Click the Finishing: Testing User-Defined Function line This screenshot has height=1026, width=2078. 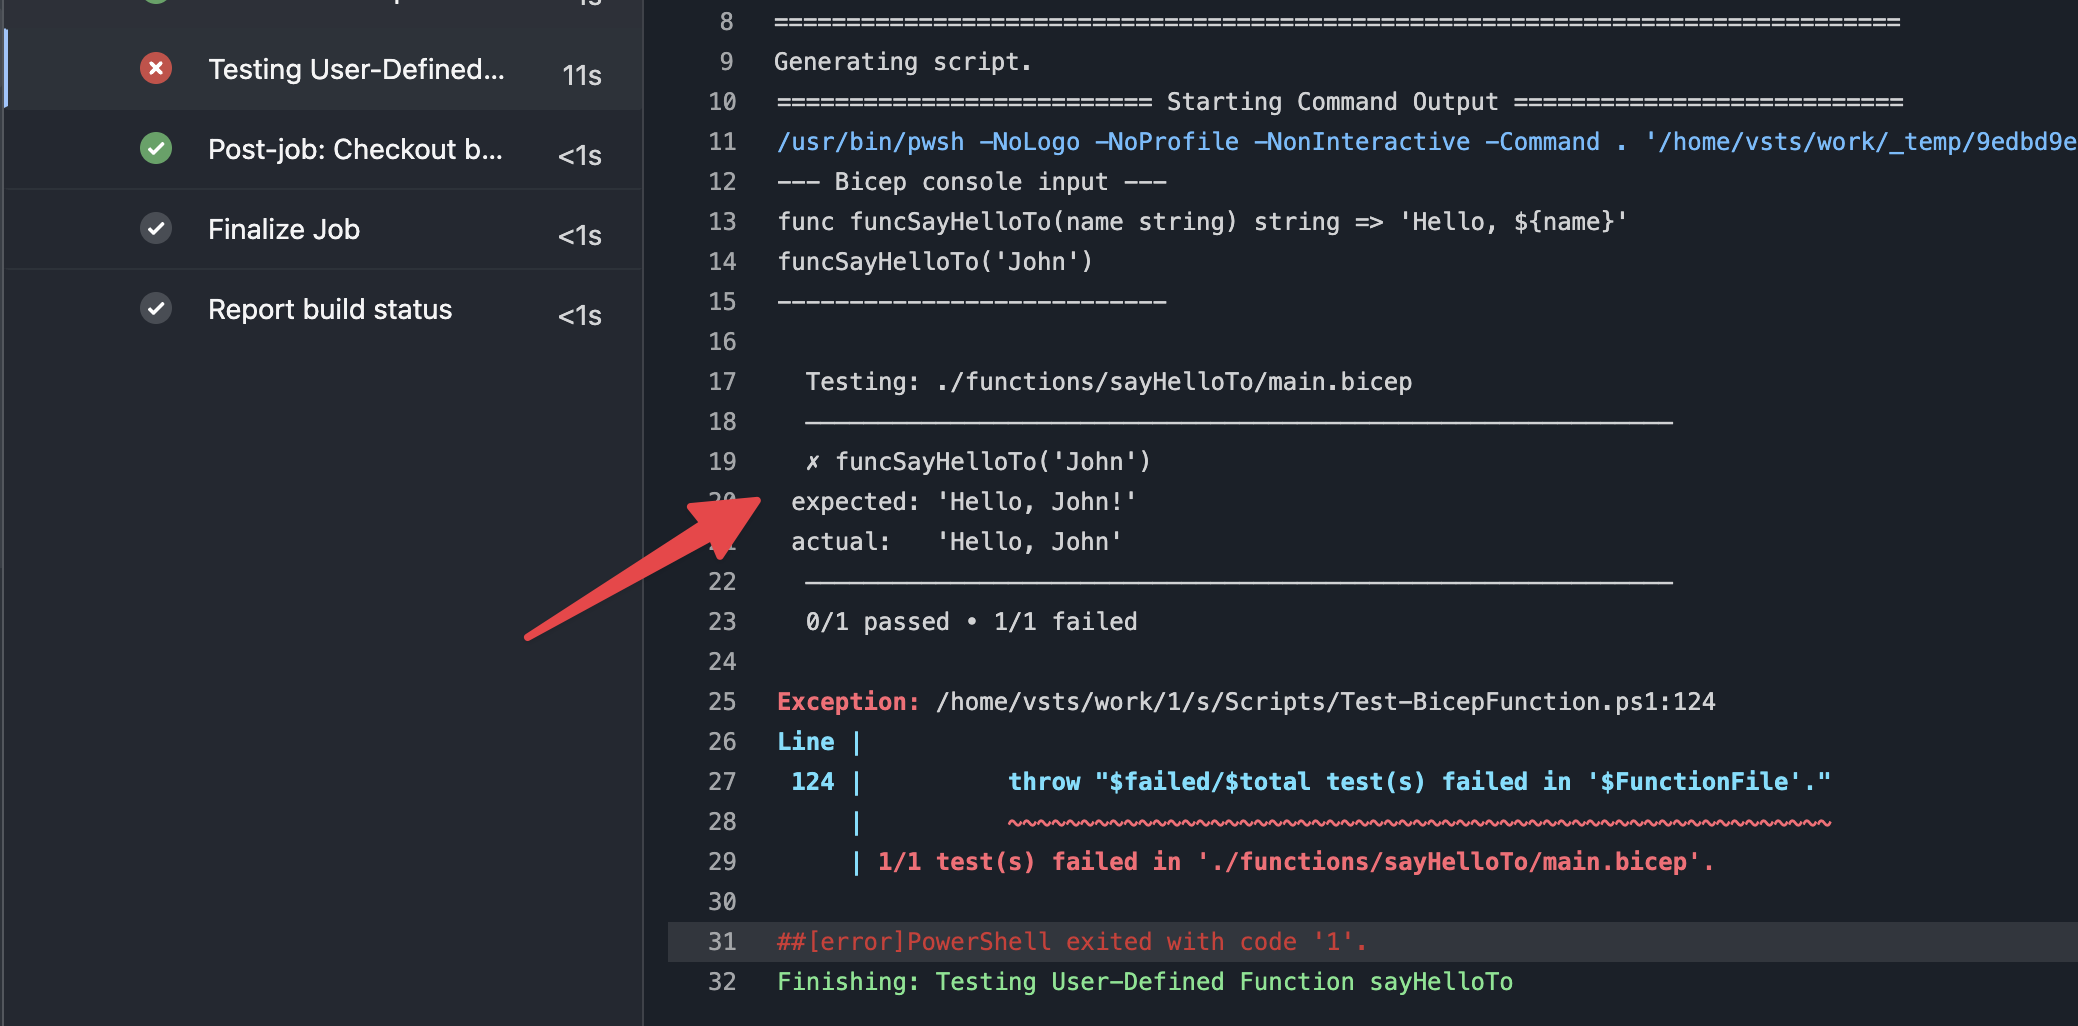pyautogui.click(x=1145, y=982)
